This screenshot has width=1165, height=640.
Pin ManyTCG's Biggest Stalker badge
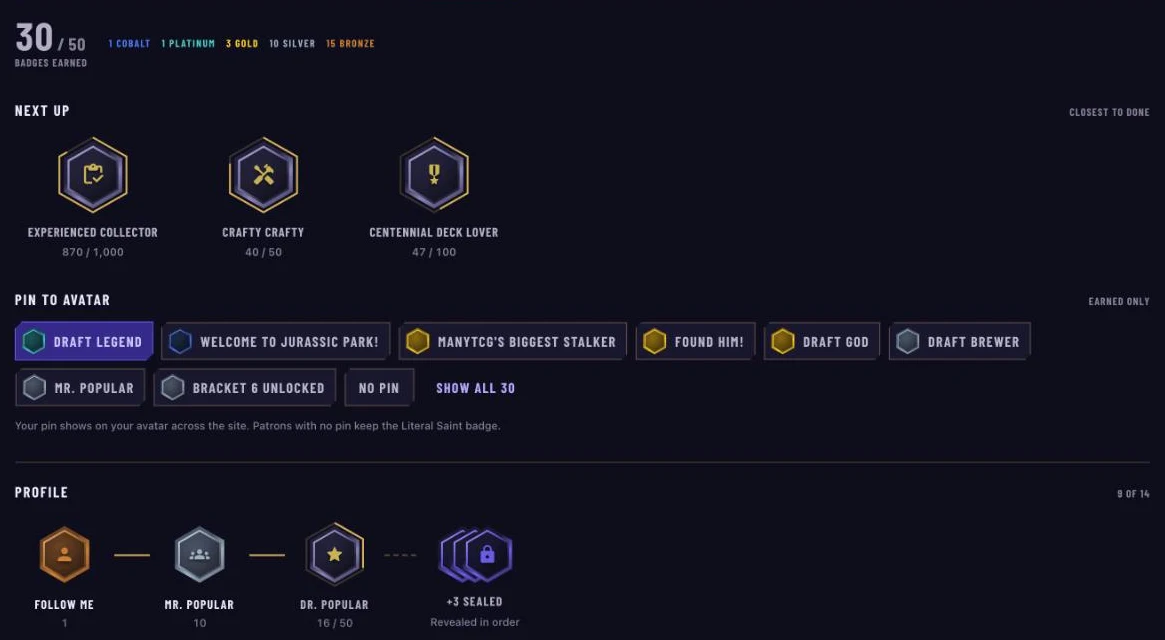click(x=512, y=341)
